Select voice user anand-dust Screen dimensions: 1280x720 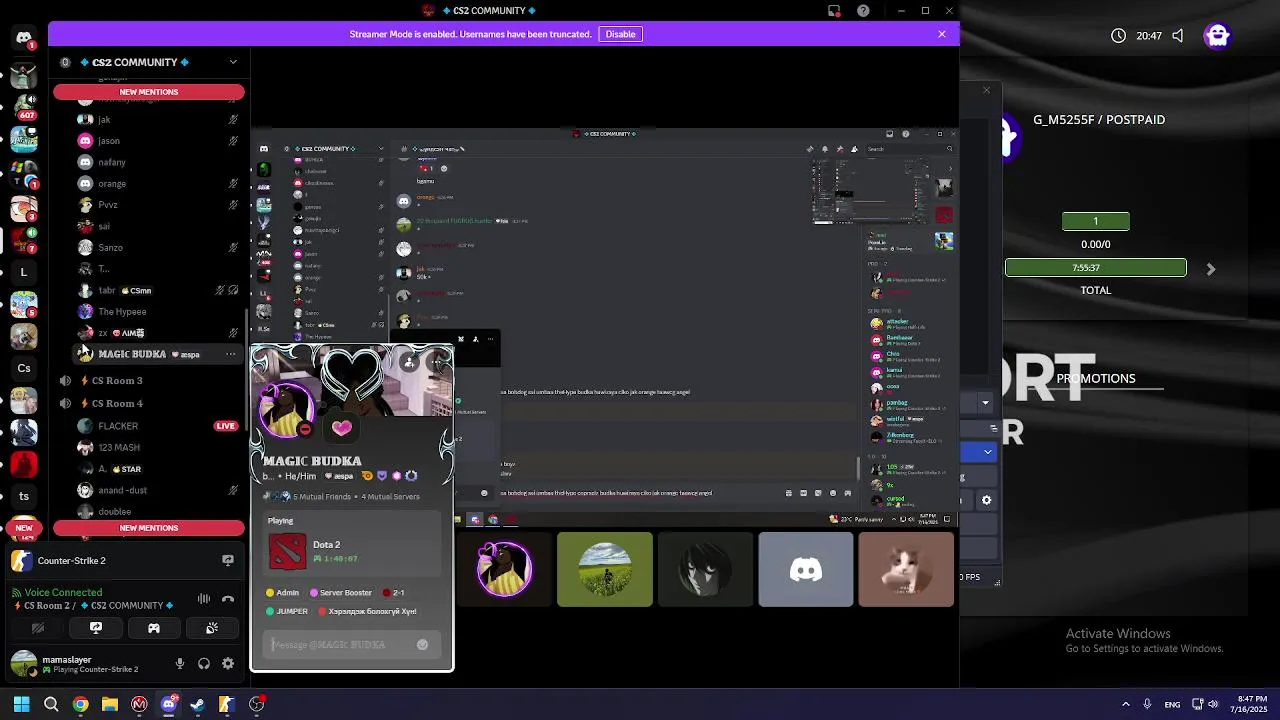[158, 490]
